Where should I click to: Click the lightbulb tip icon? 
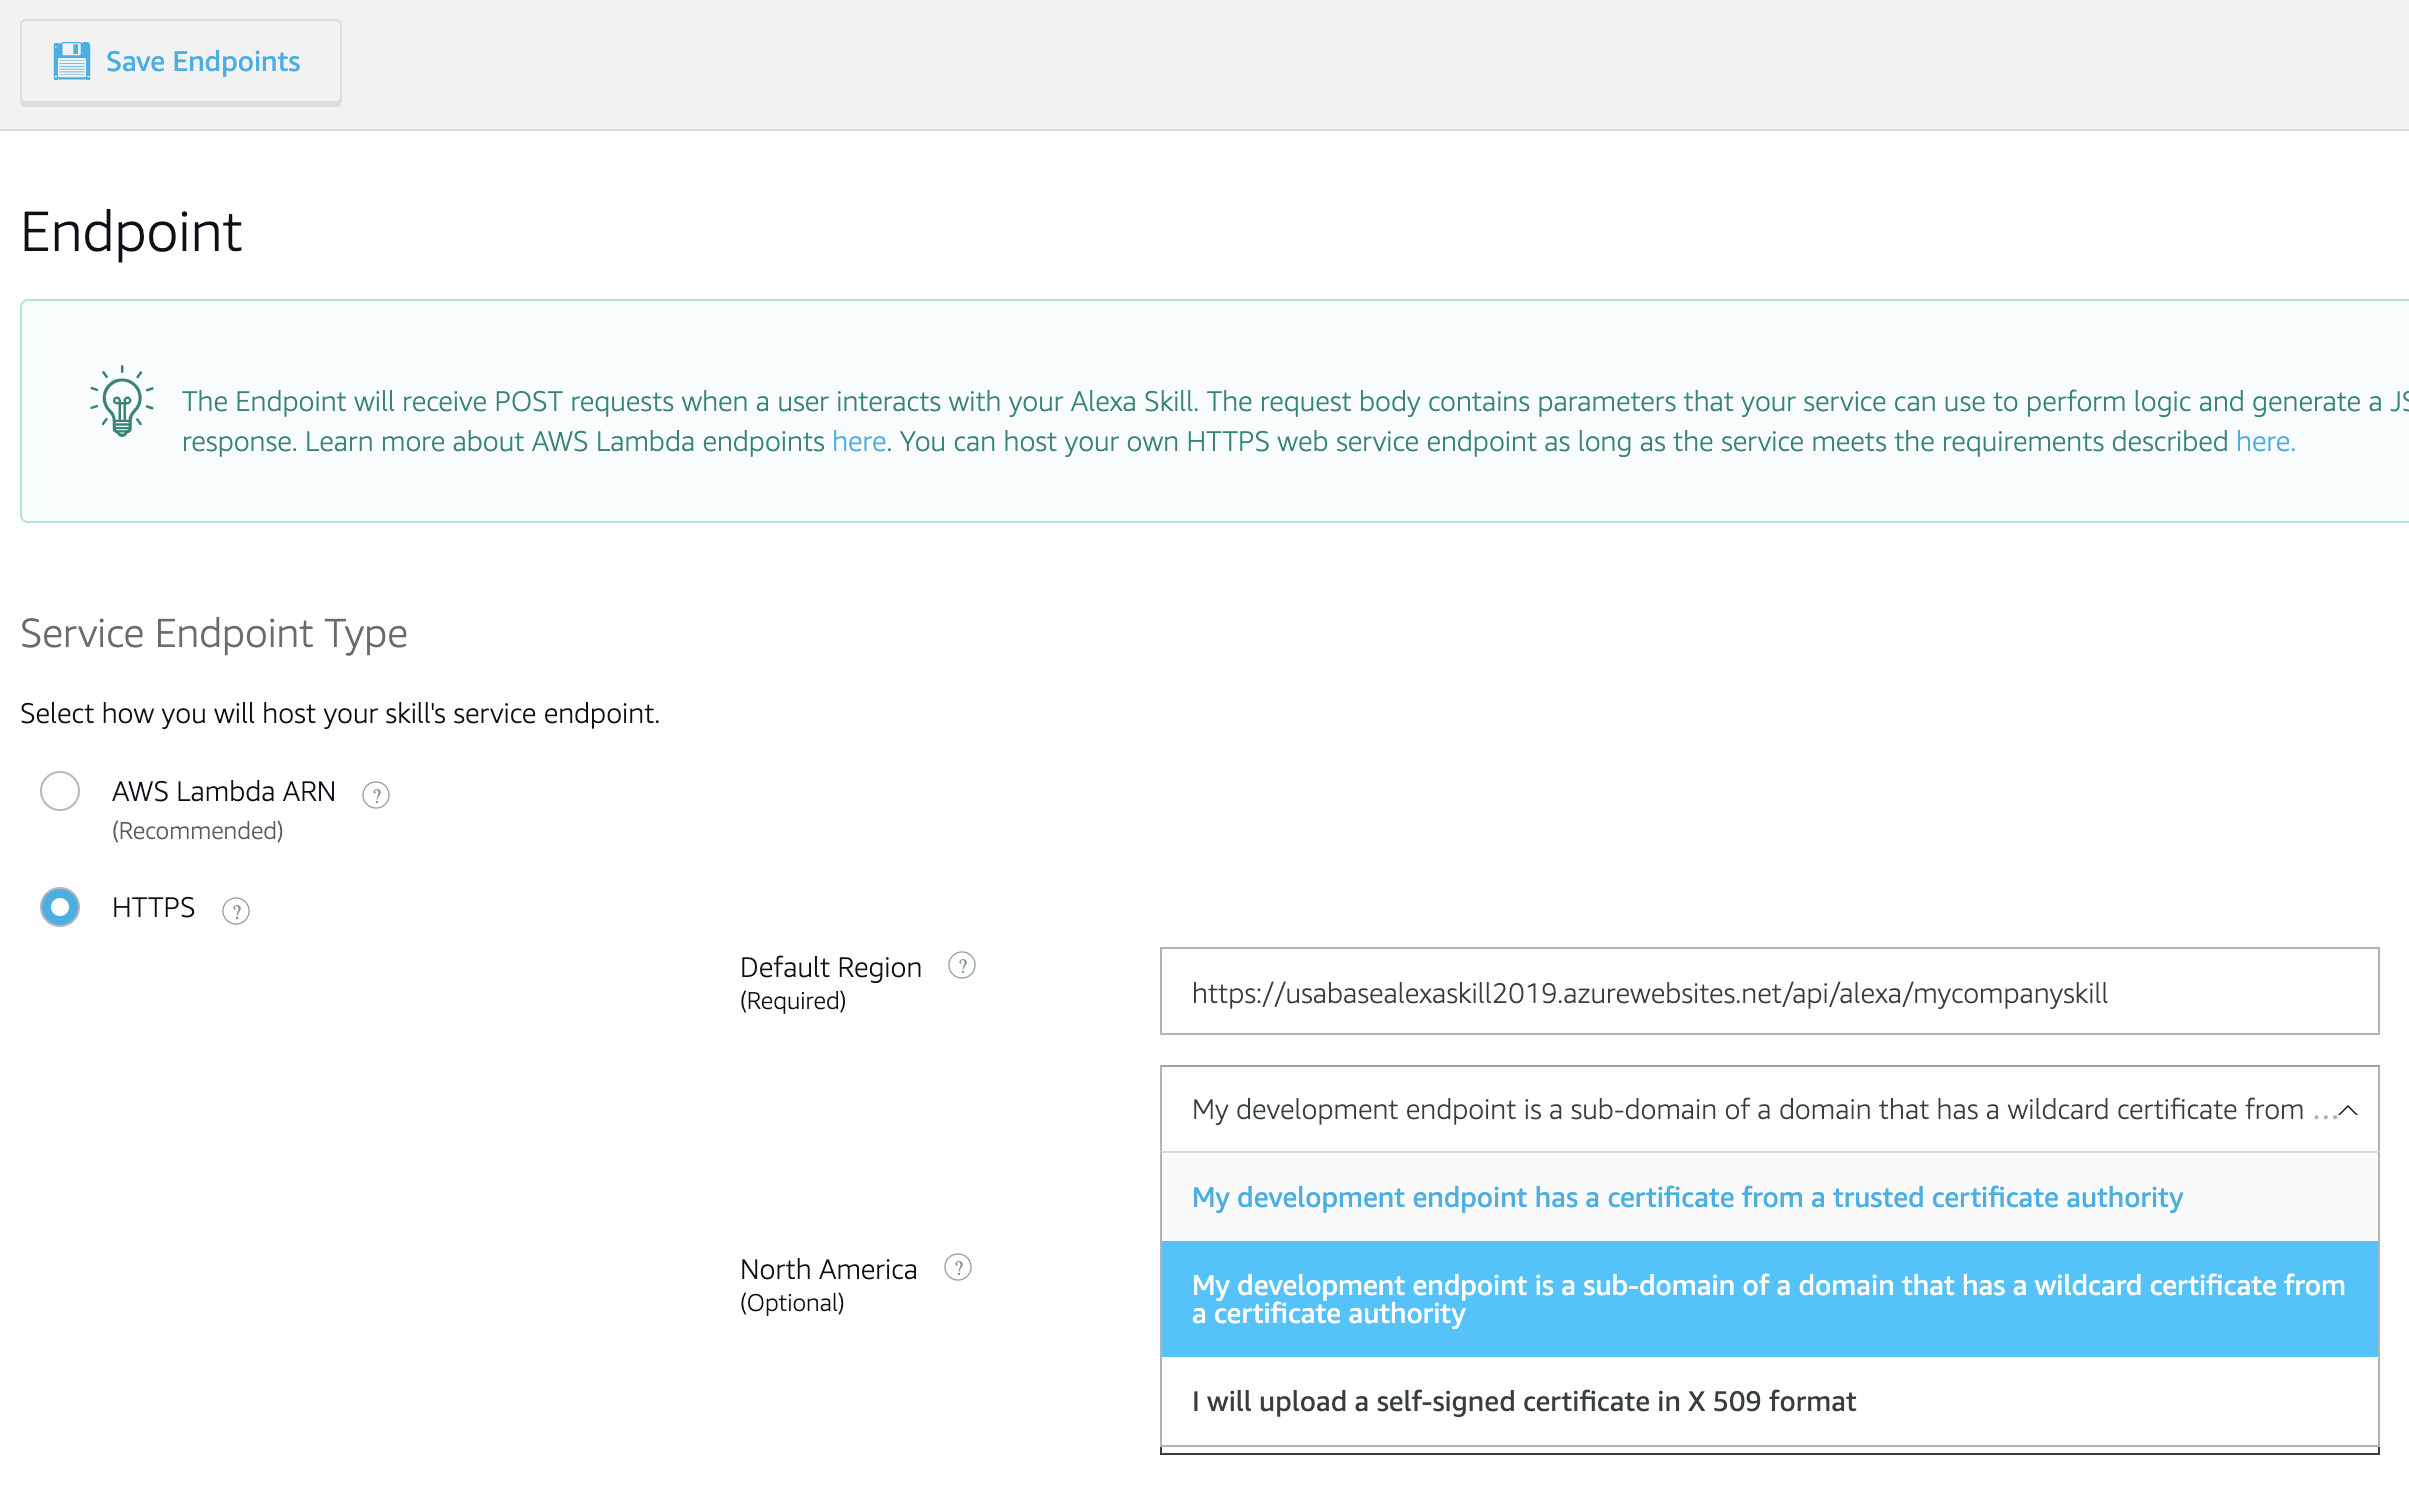[x=122, y=401]
